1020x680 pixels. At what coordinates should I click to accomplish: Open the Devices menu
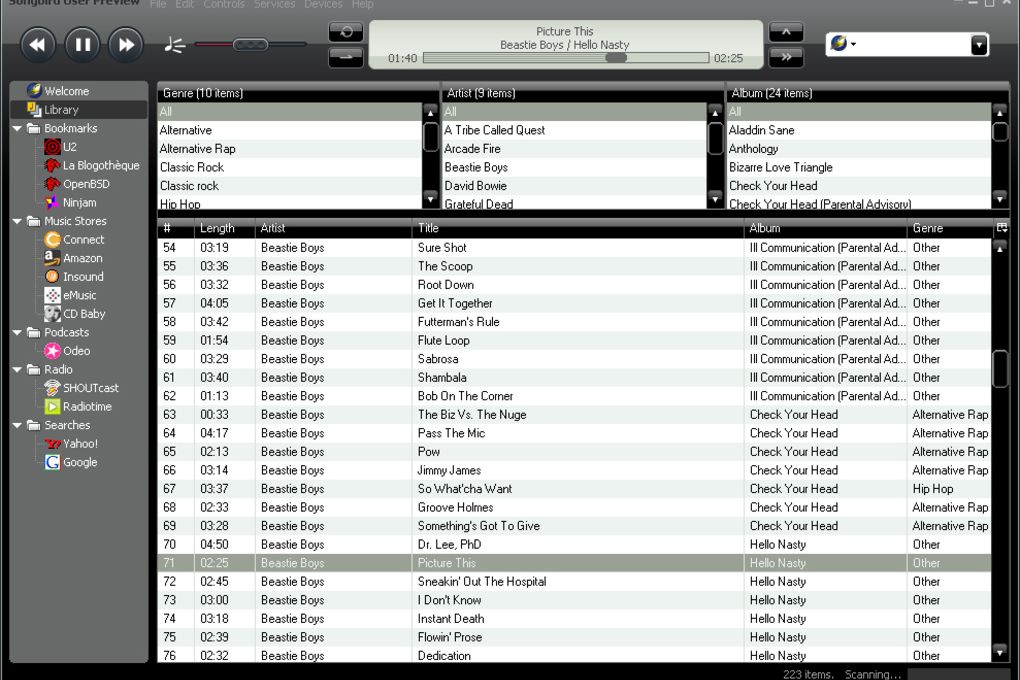pos(323,5)
